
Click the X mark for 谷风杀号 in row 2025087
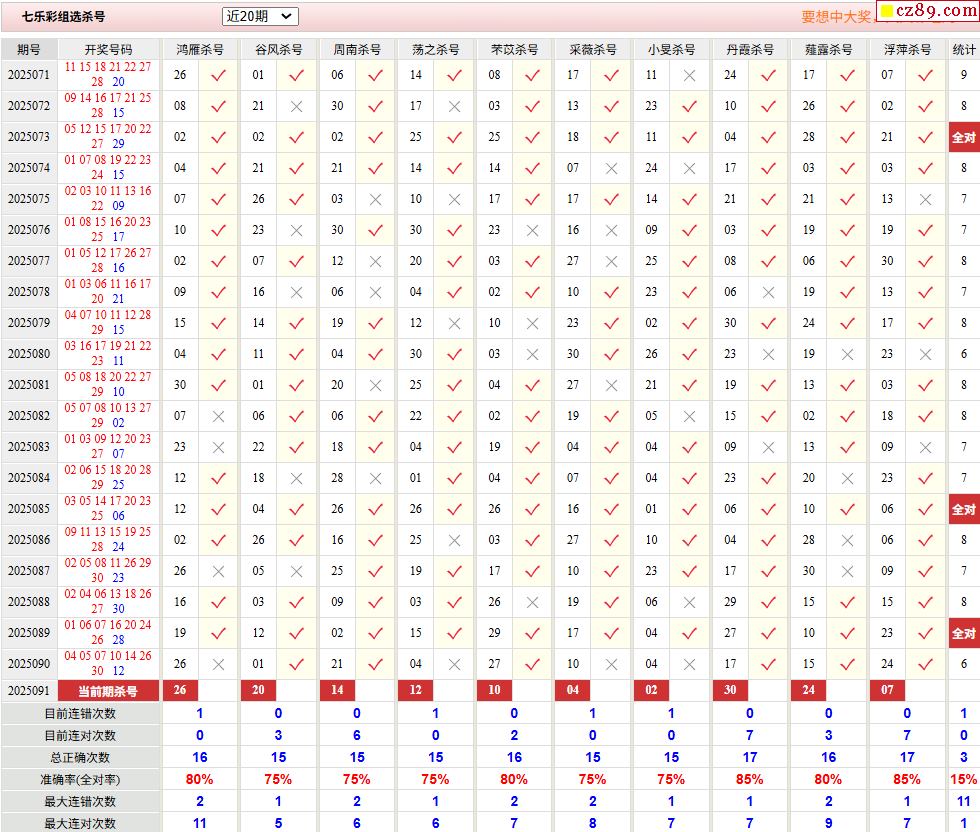point(296,571)
